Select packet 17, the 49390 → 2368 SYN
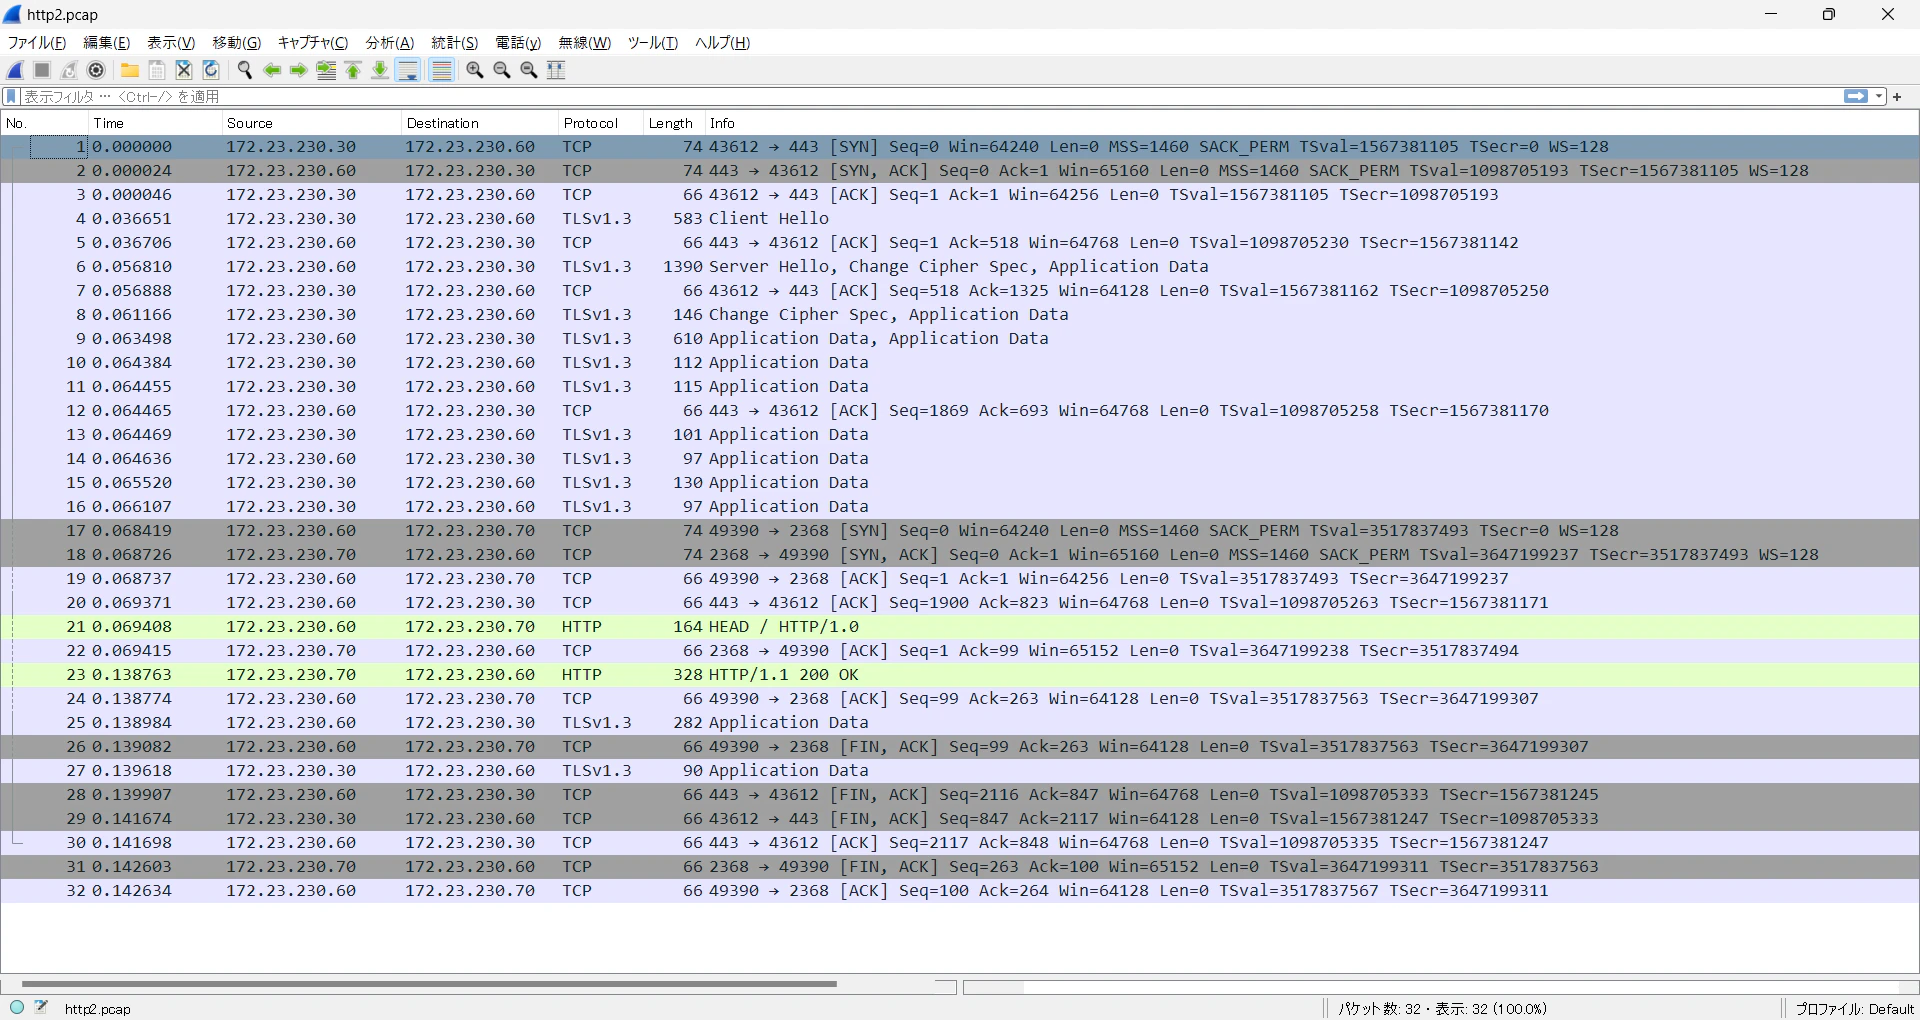Screen dimensions: 1920x1020 pyautogui.click(x=960, y=531)
